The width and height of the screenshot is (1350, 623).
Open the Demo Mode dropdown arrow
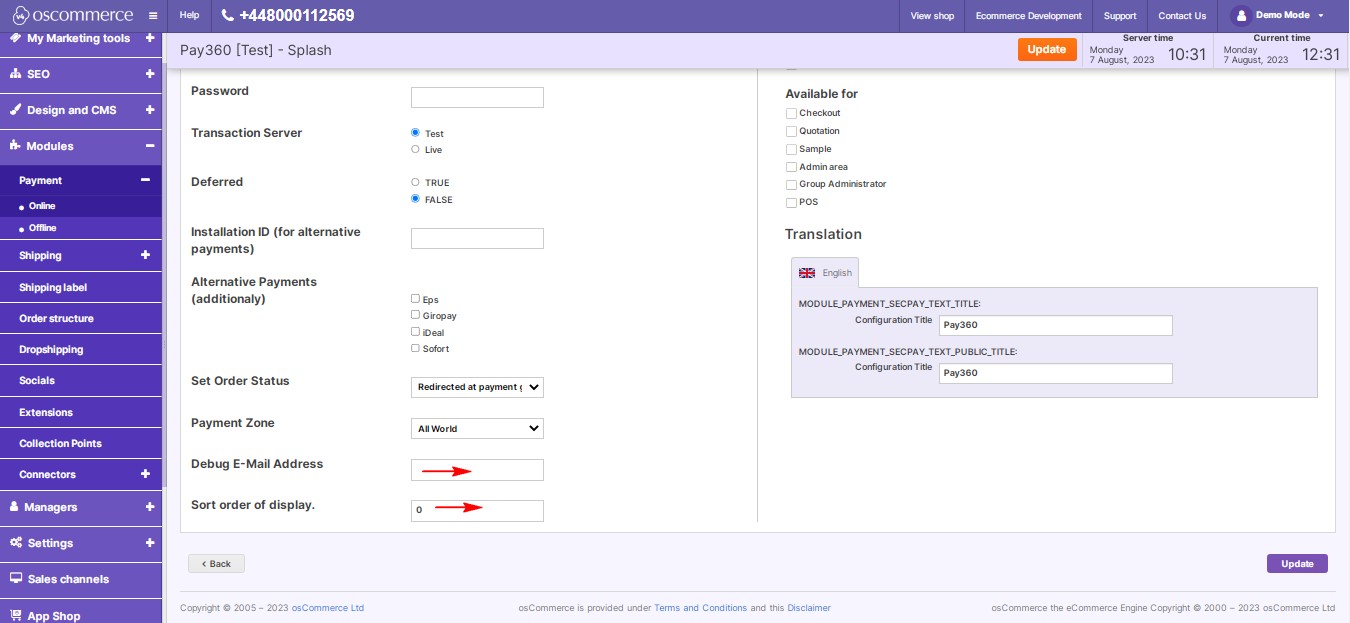(x=1321, y=16)
